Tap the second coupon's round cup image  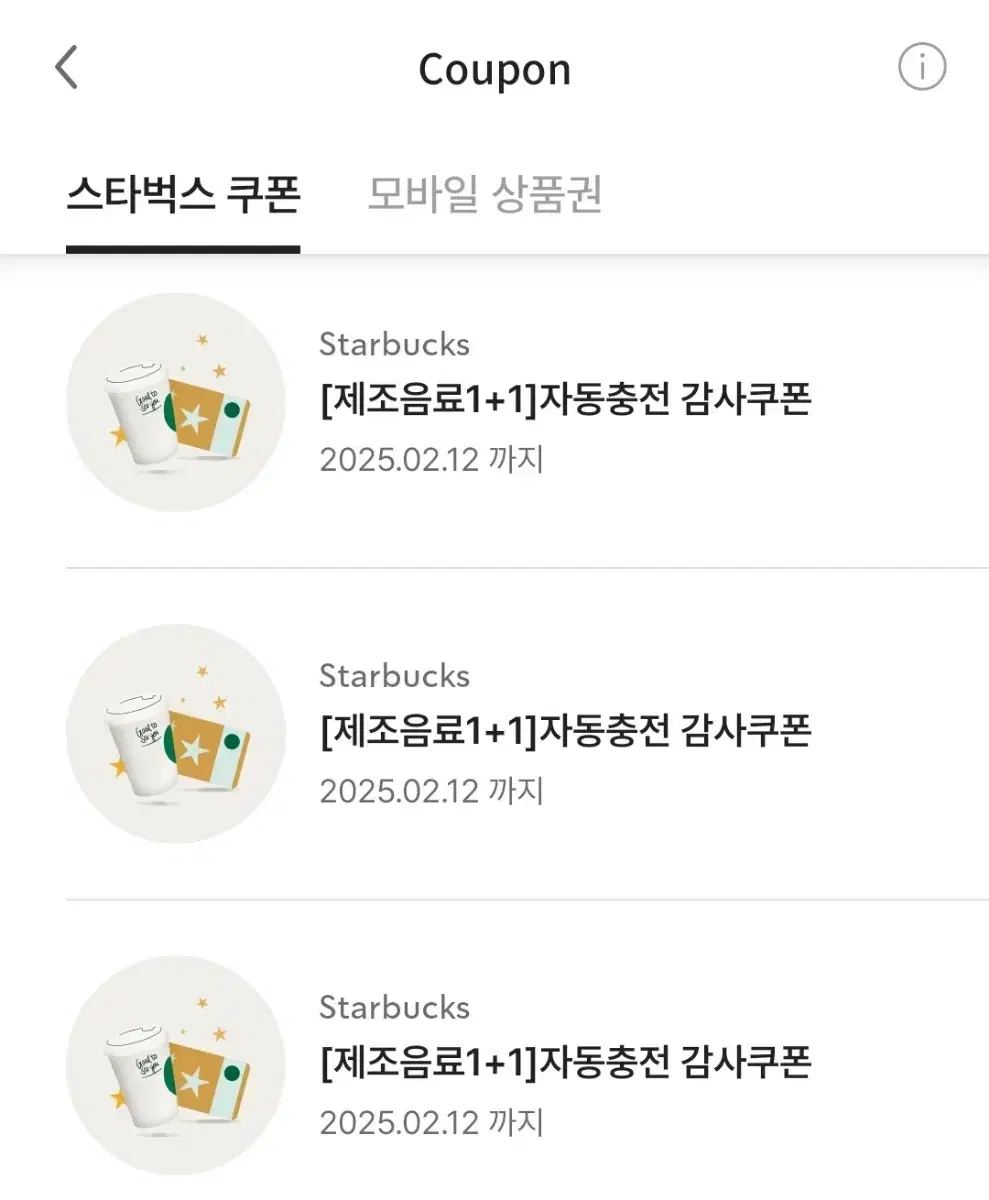176,733
